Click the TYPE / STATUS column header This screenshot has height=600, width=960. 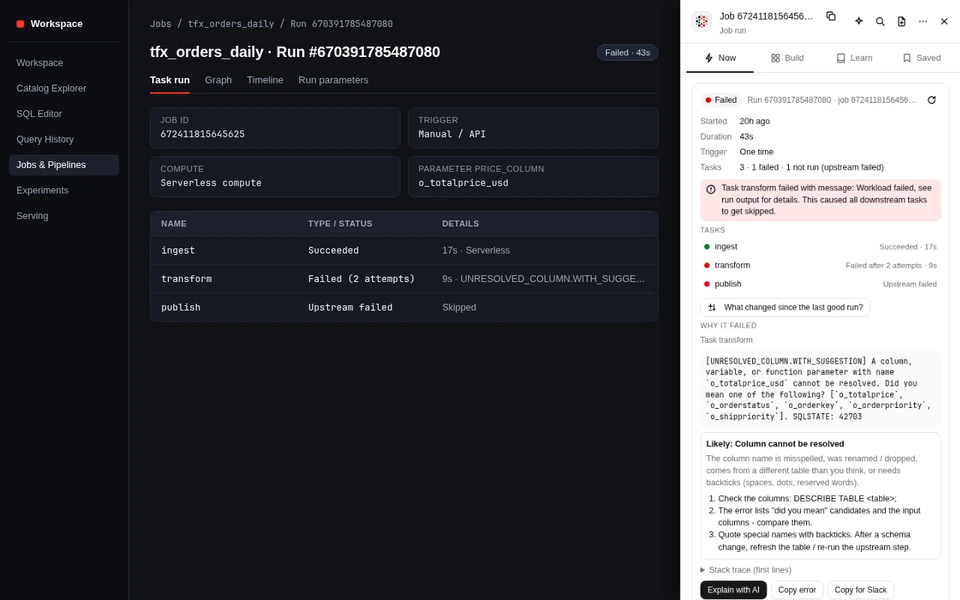[340, 224]
